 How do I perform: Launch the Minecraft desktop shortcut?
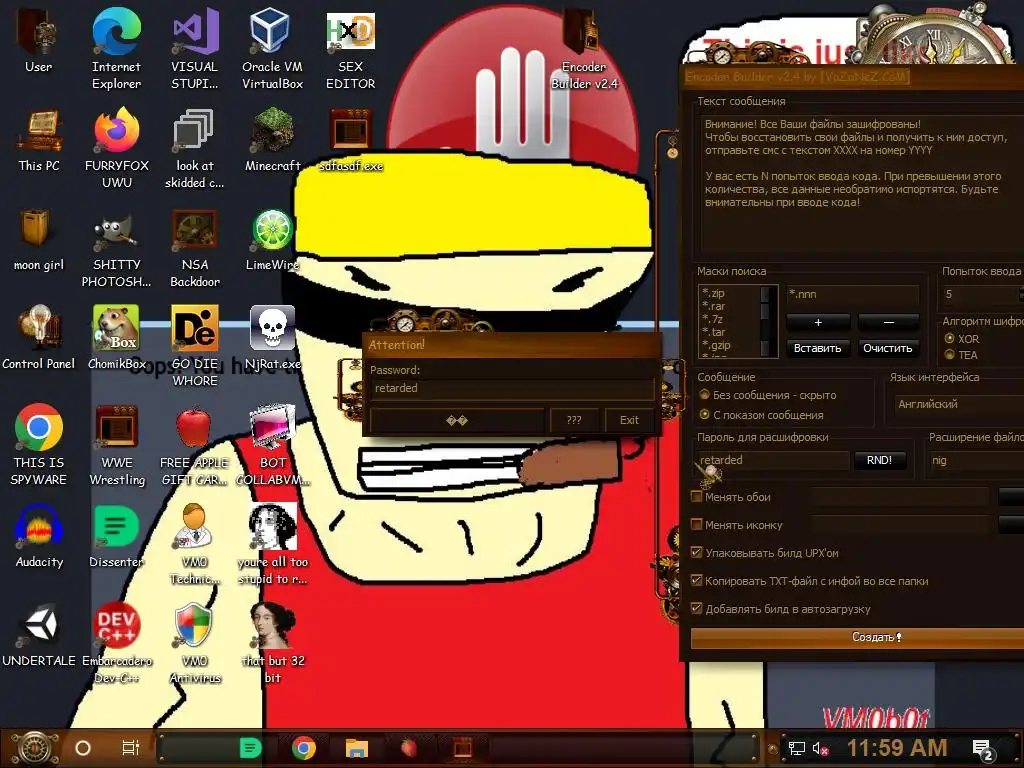coord(272,140)
